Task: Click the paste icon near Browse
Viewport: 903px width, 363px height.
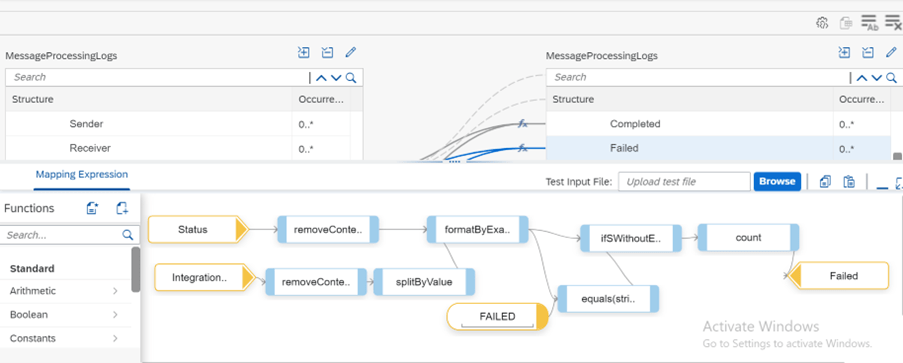Action: (x=849, y=182)
